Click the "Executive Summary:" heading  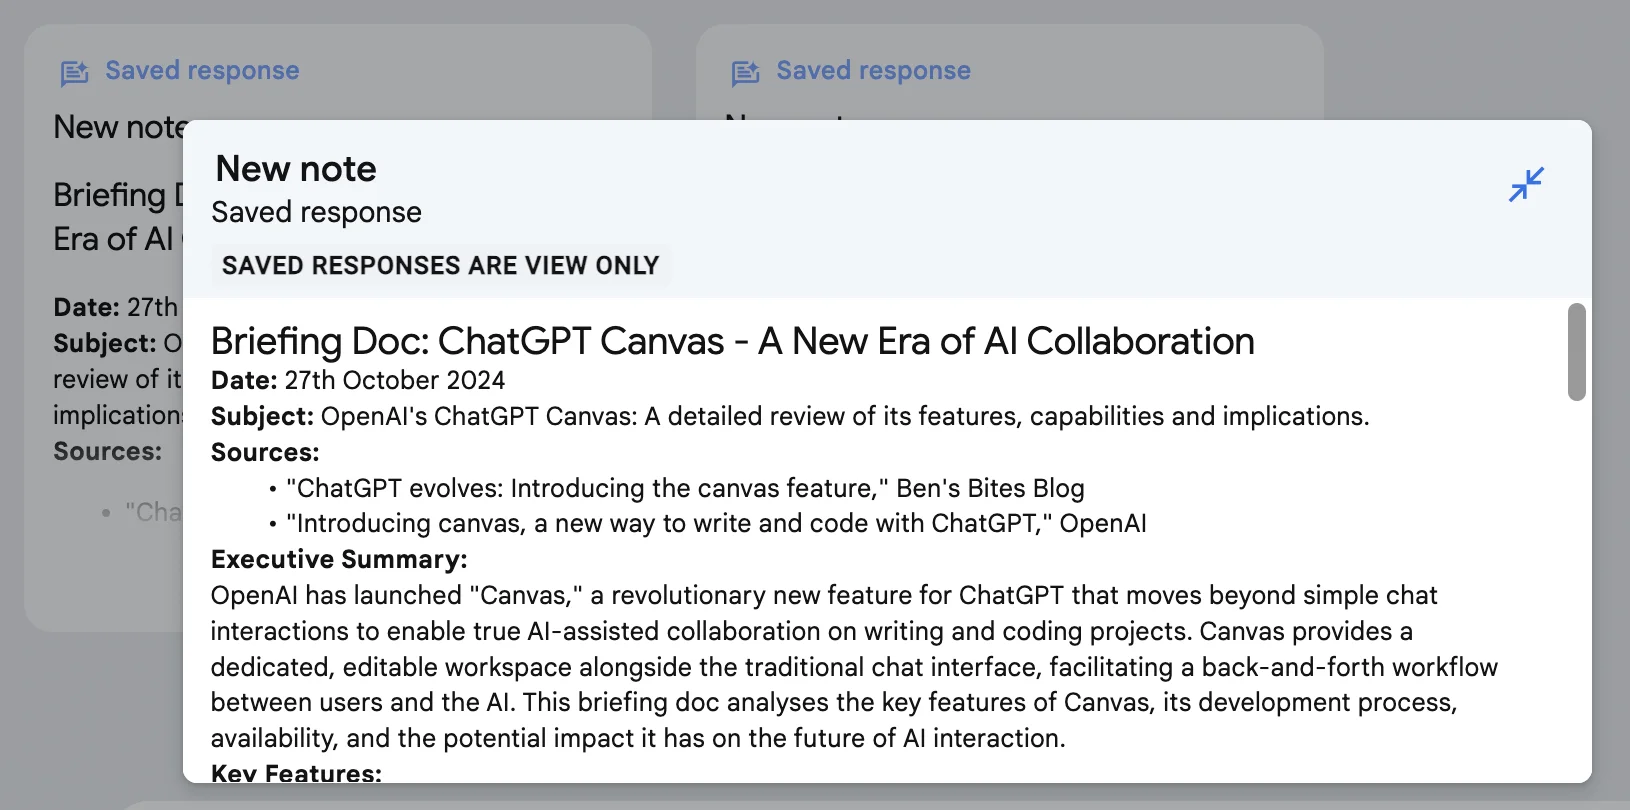[339, 560]
